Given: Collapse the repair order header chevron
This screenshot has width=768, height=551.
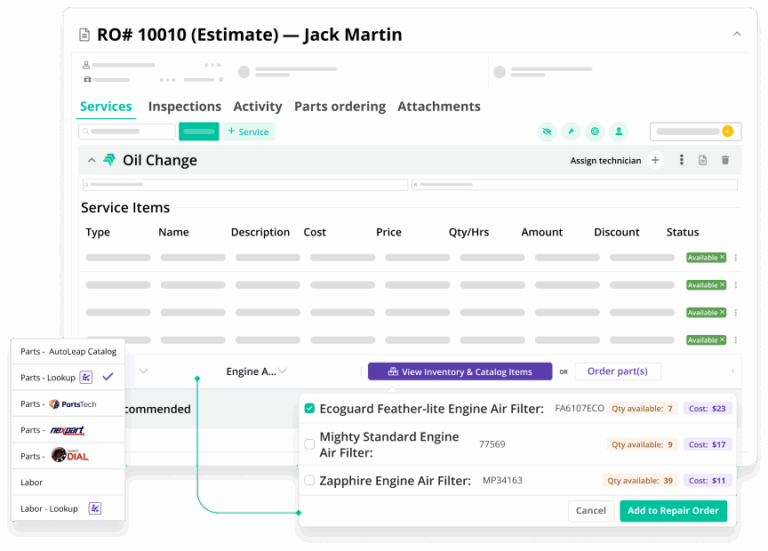Looking at the screenshot, I should pos(737,34).
